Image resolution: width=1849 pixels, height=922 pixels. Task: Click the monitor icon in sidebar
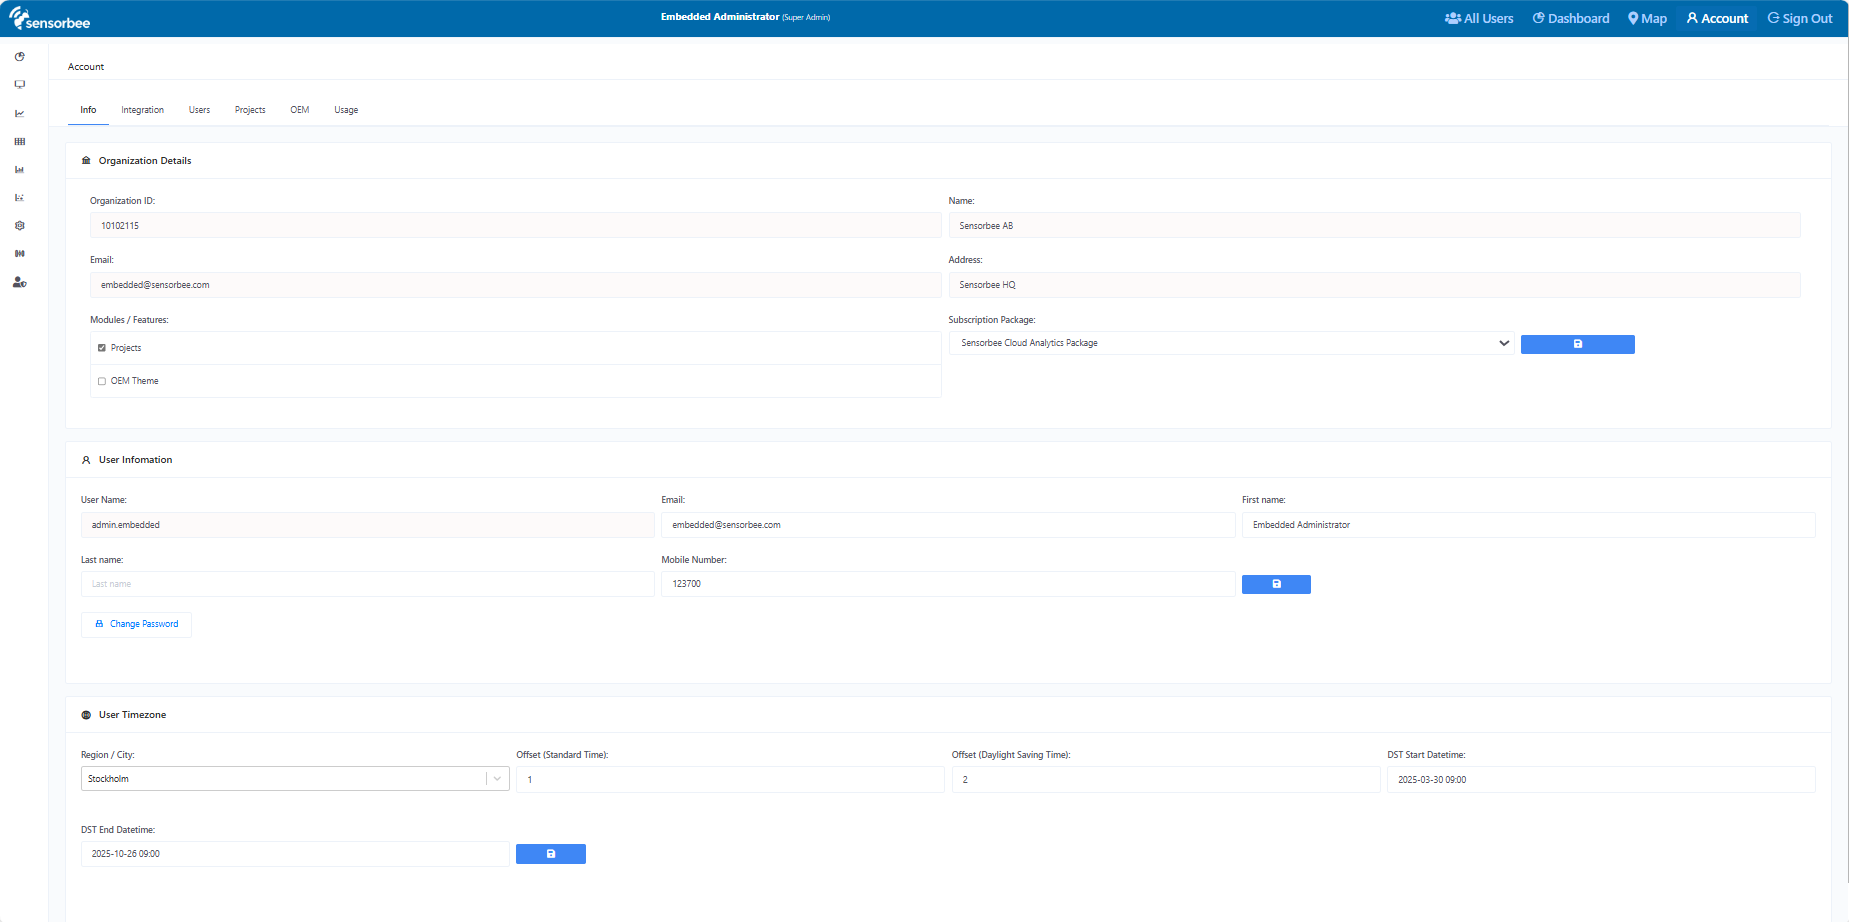[20, 85]
